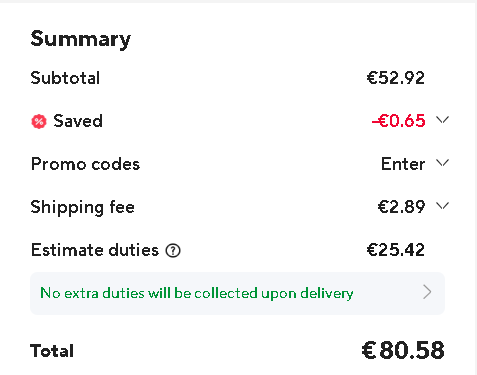Click the €2.89 shipping fee amount

pos(401,207)
